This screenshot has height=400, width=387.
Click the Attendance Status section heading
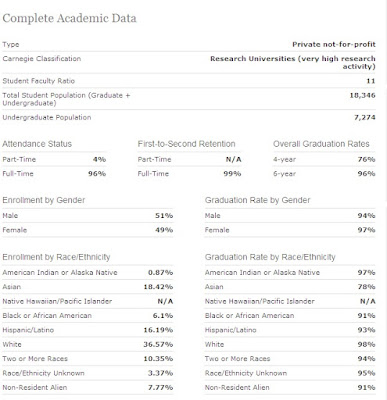click(37, 144)
